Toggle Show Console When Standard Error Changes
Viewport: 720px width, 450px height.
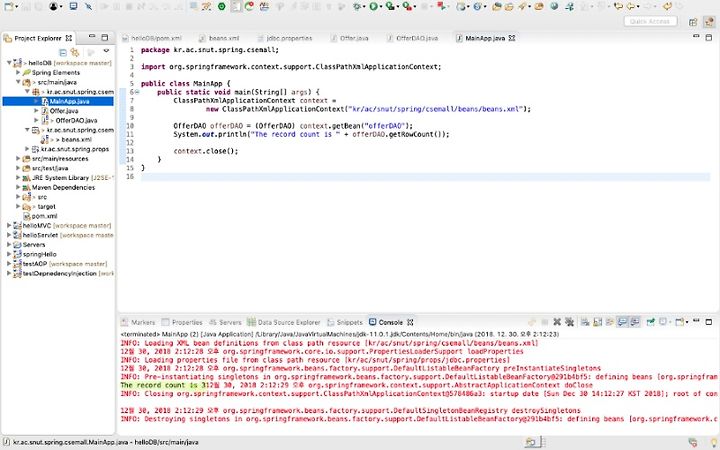point(635,322)
